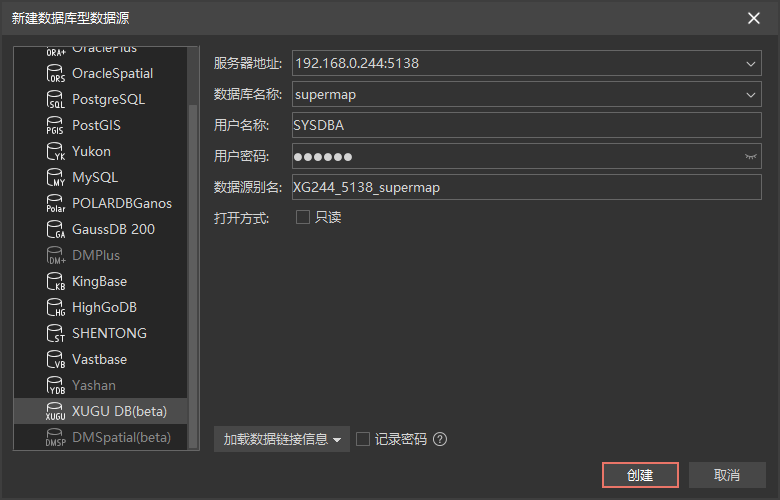
Task: Choose the PostGIS icon in list
Action: (56, 126)
